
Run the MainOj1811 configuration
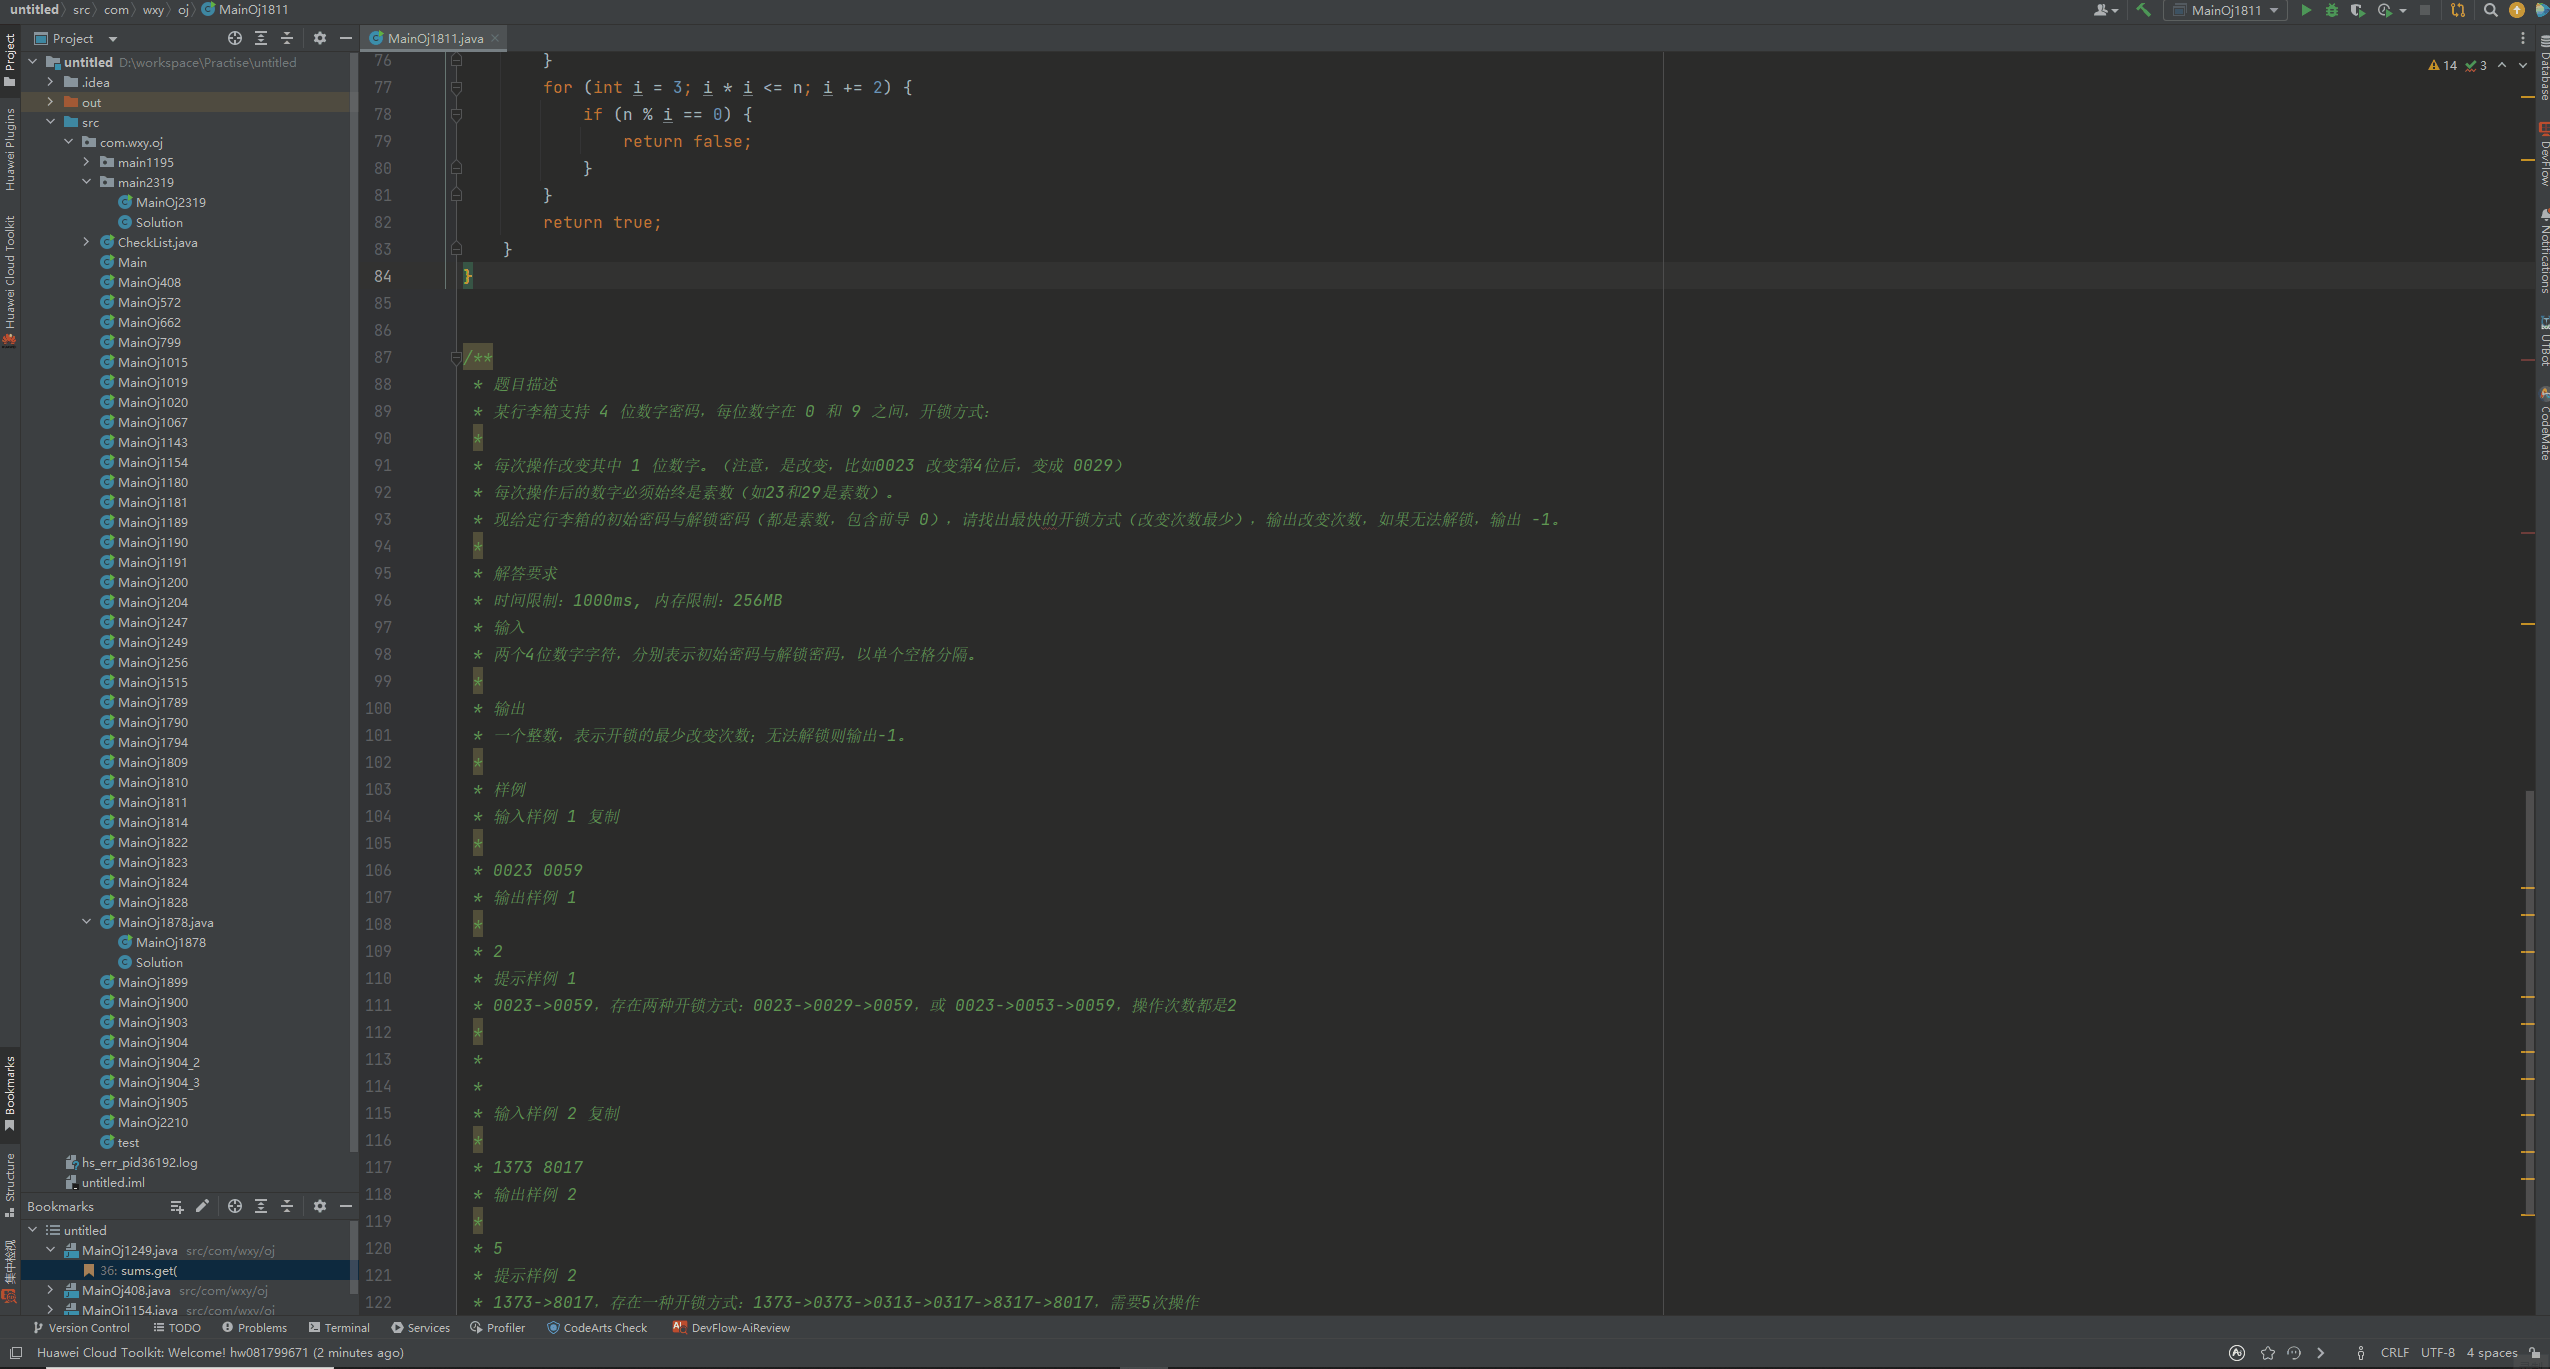(x=2306, y=10)
